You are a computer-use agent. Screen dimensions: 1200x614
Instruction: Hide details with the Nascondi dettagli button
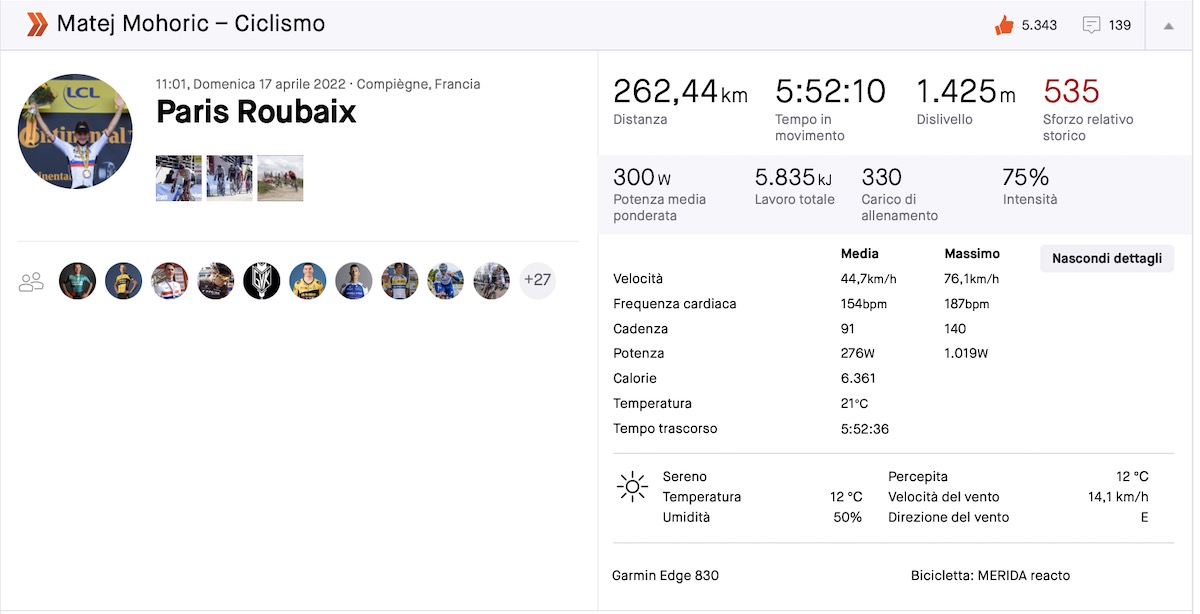point(1107,259)
